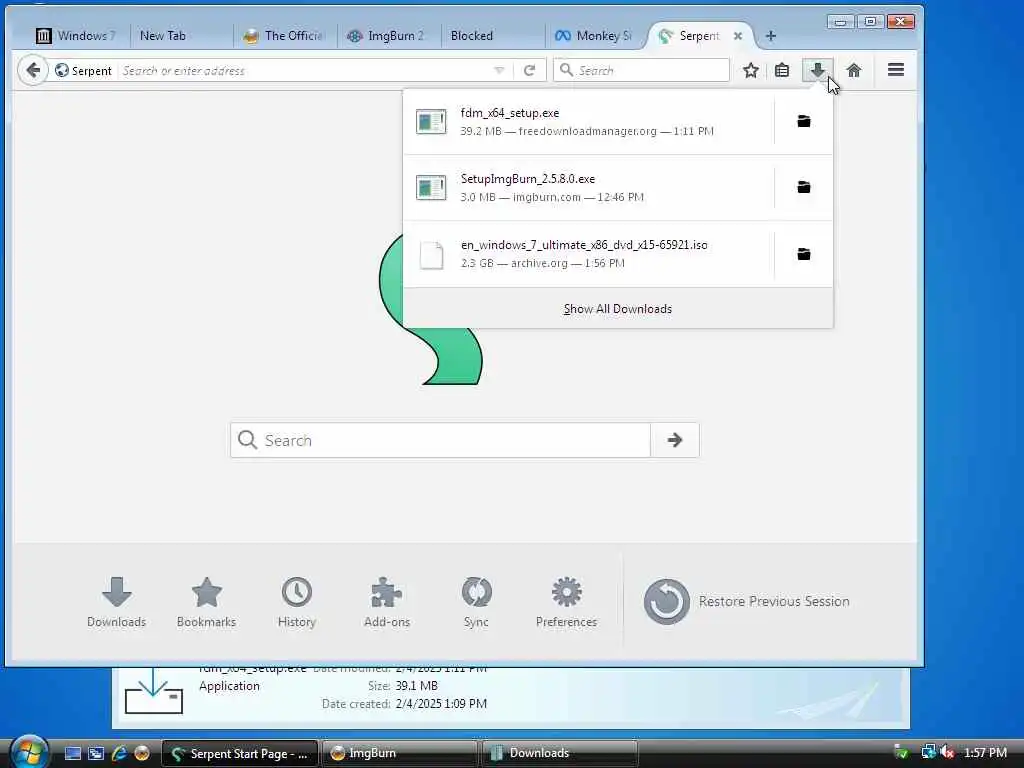This screenshot has width=1024, height=768.
Task: Open the hamburger menu
Action: point(896,70)
